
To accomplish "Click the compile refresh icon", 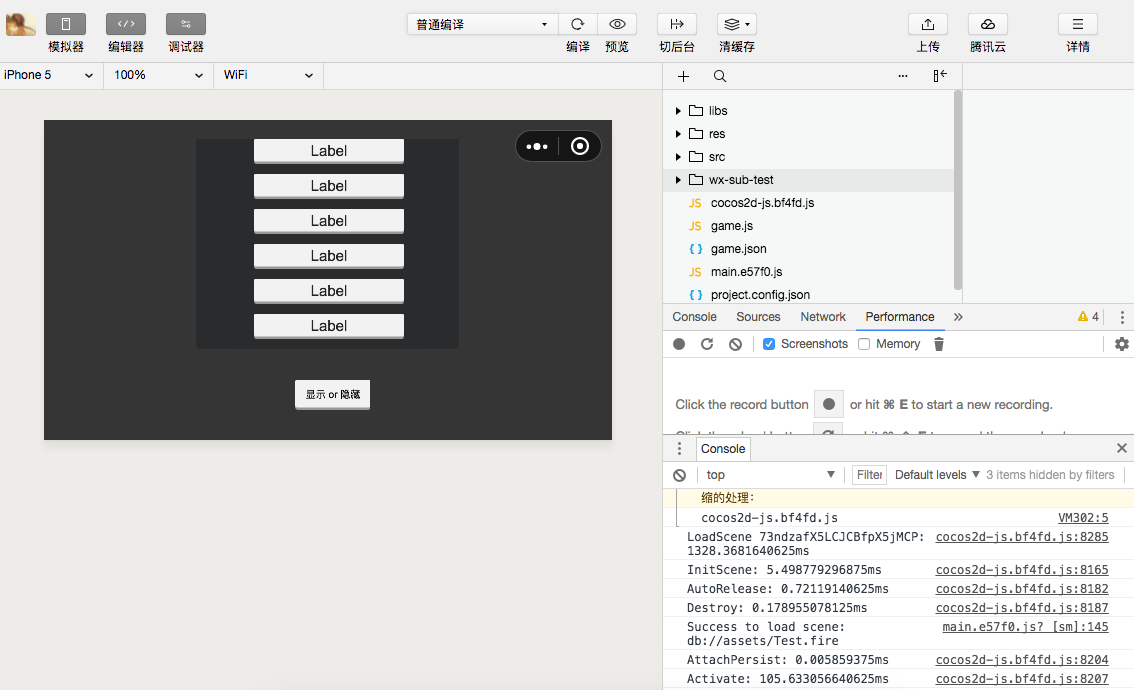I will pyautogui.click(x=577, y=24).
